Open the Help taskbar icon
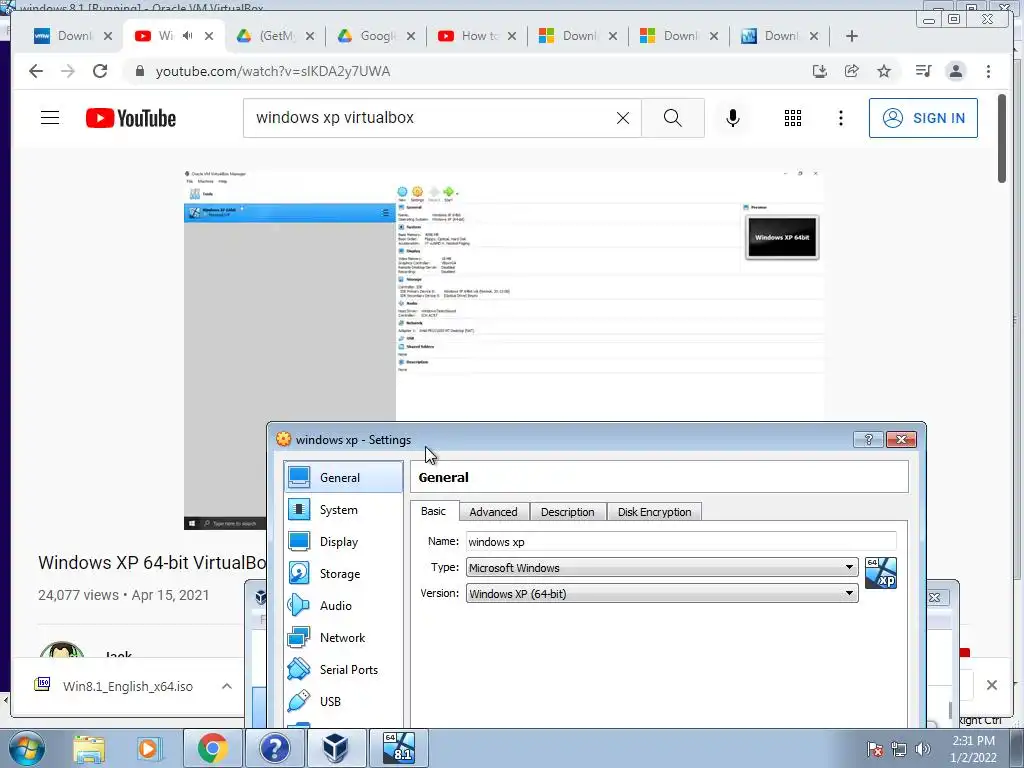 [274, 748]
